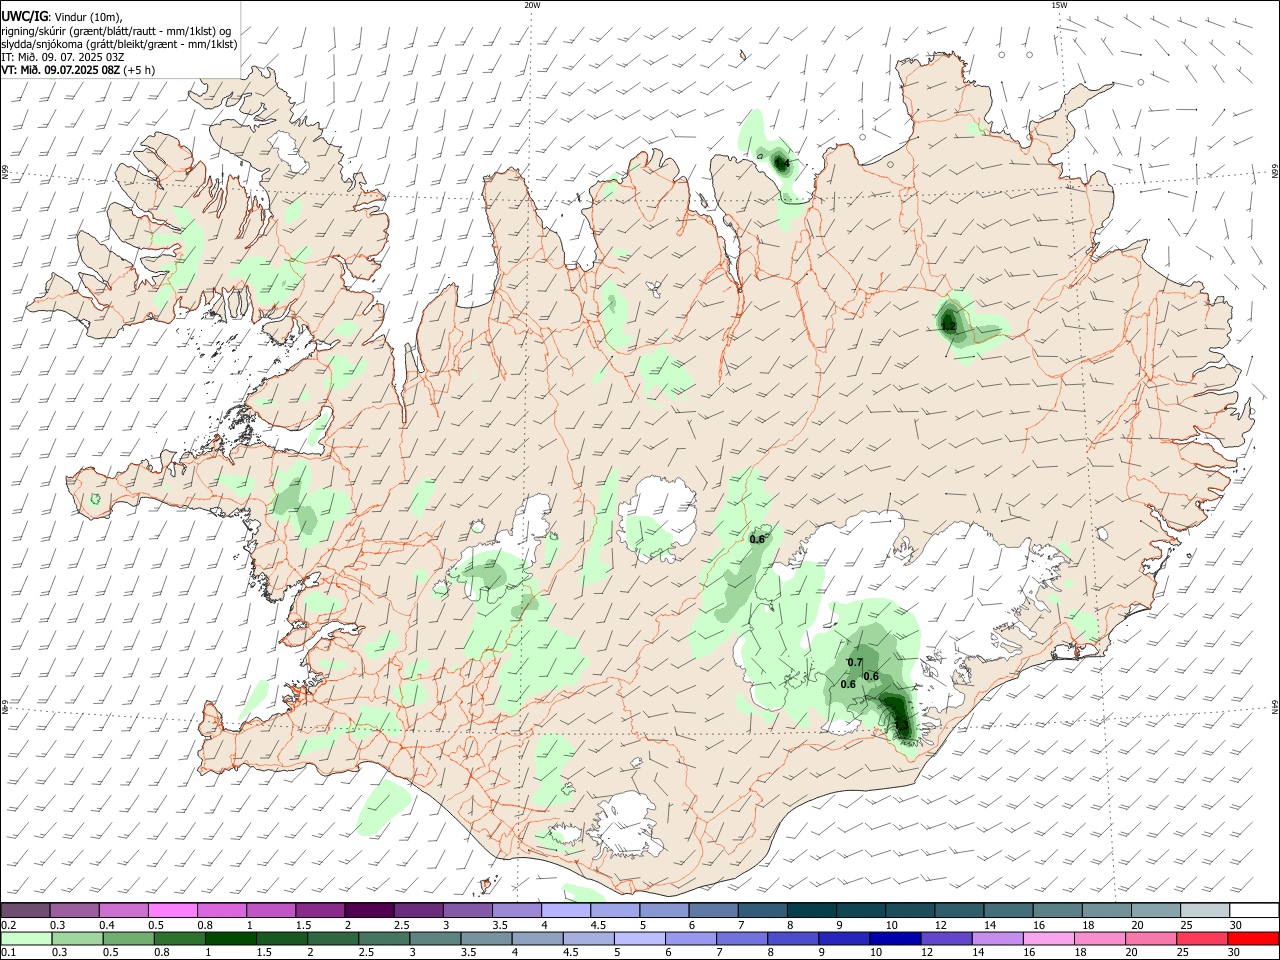
Task: Click the pink swatch labeled 18 in the rain row
Action: click(1098, 938)
